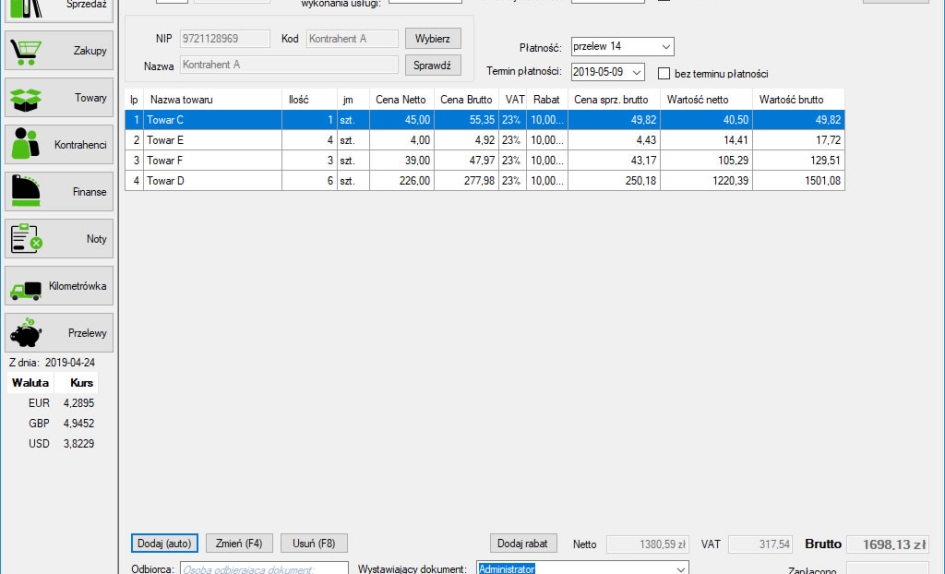Enable 'bez terminu płatności' checkbox
The image size is (945, 574).
point(663,74)
